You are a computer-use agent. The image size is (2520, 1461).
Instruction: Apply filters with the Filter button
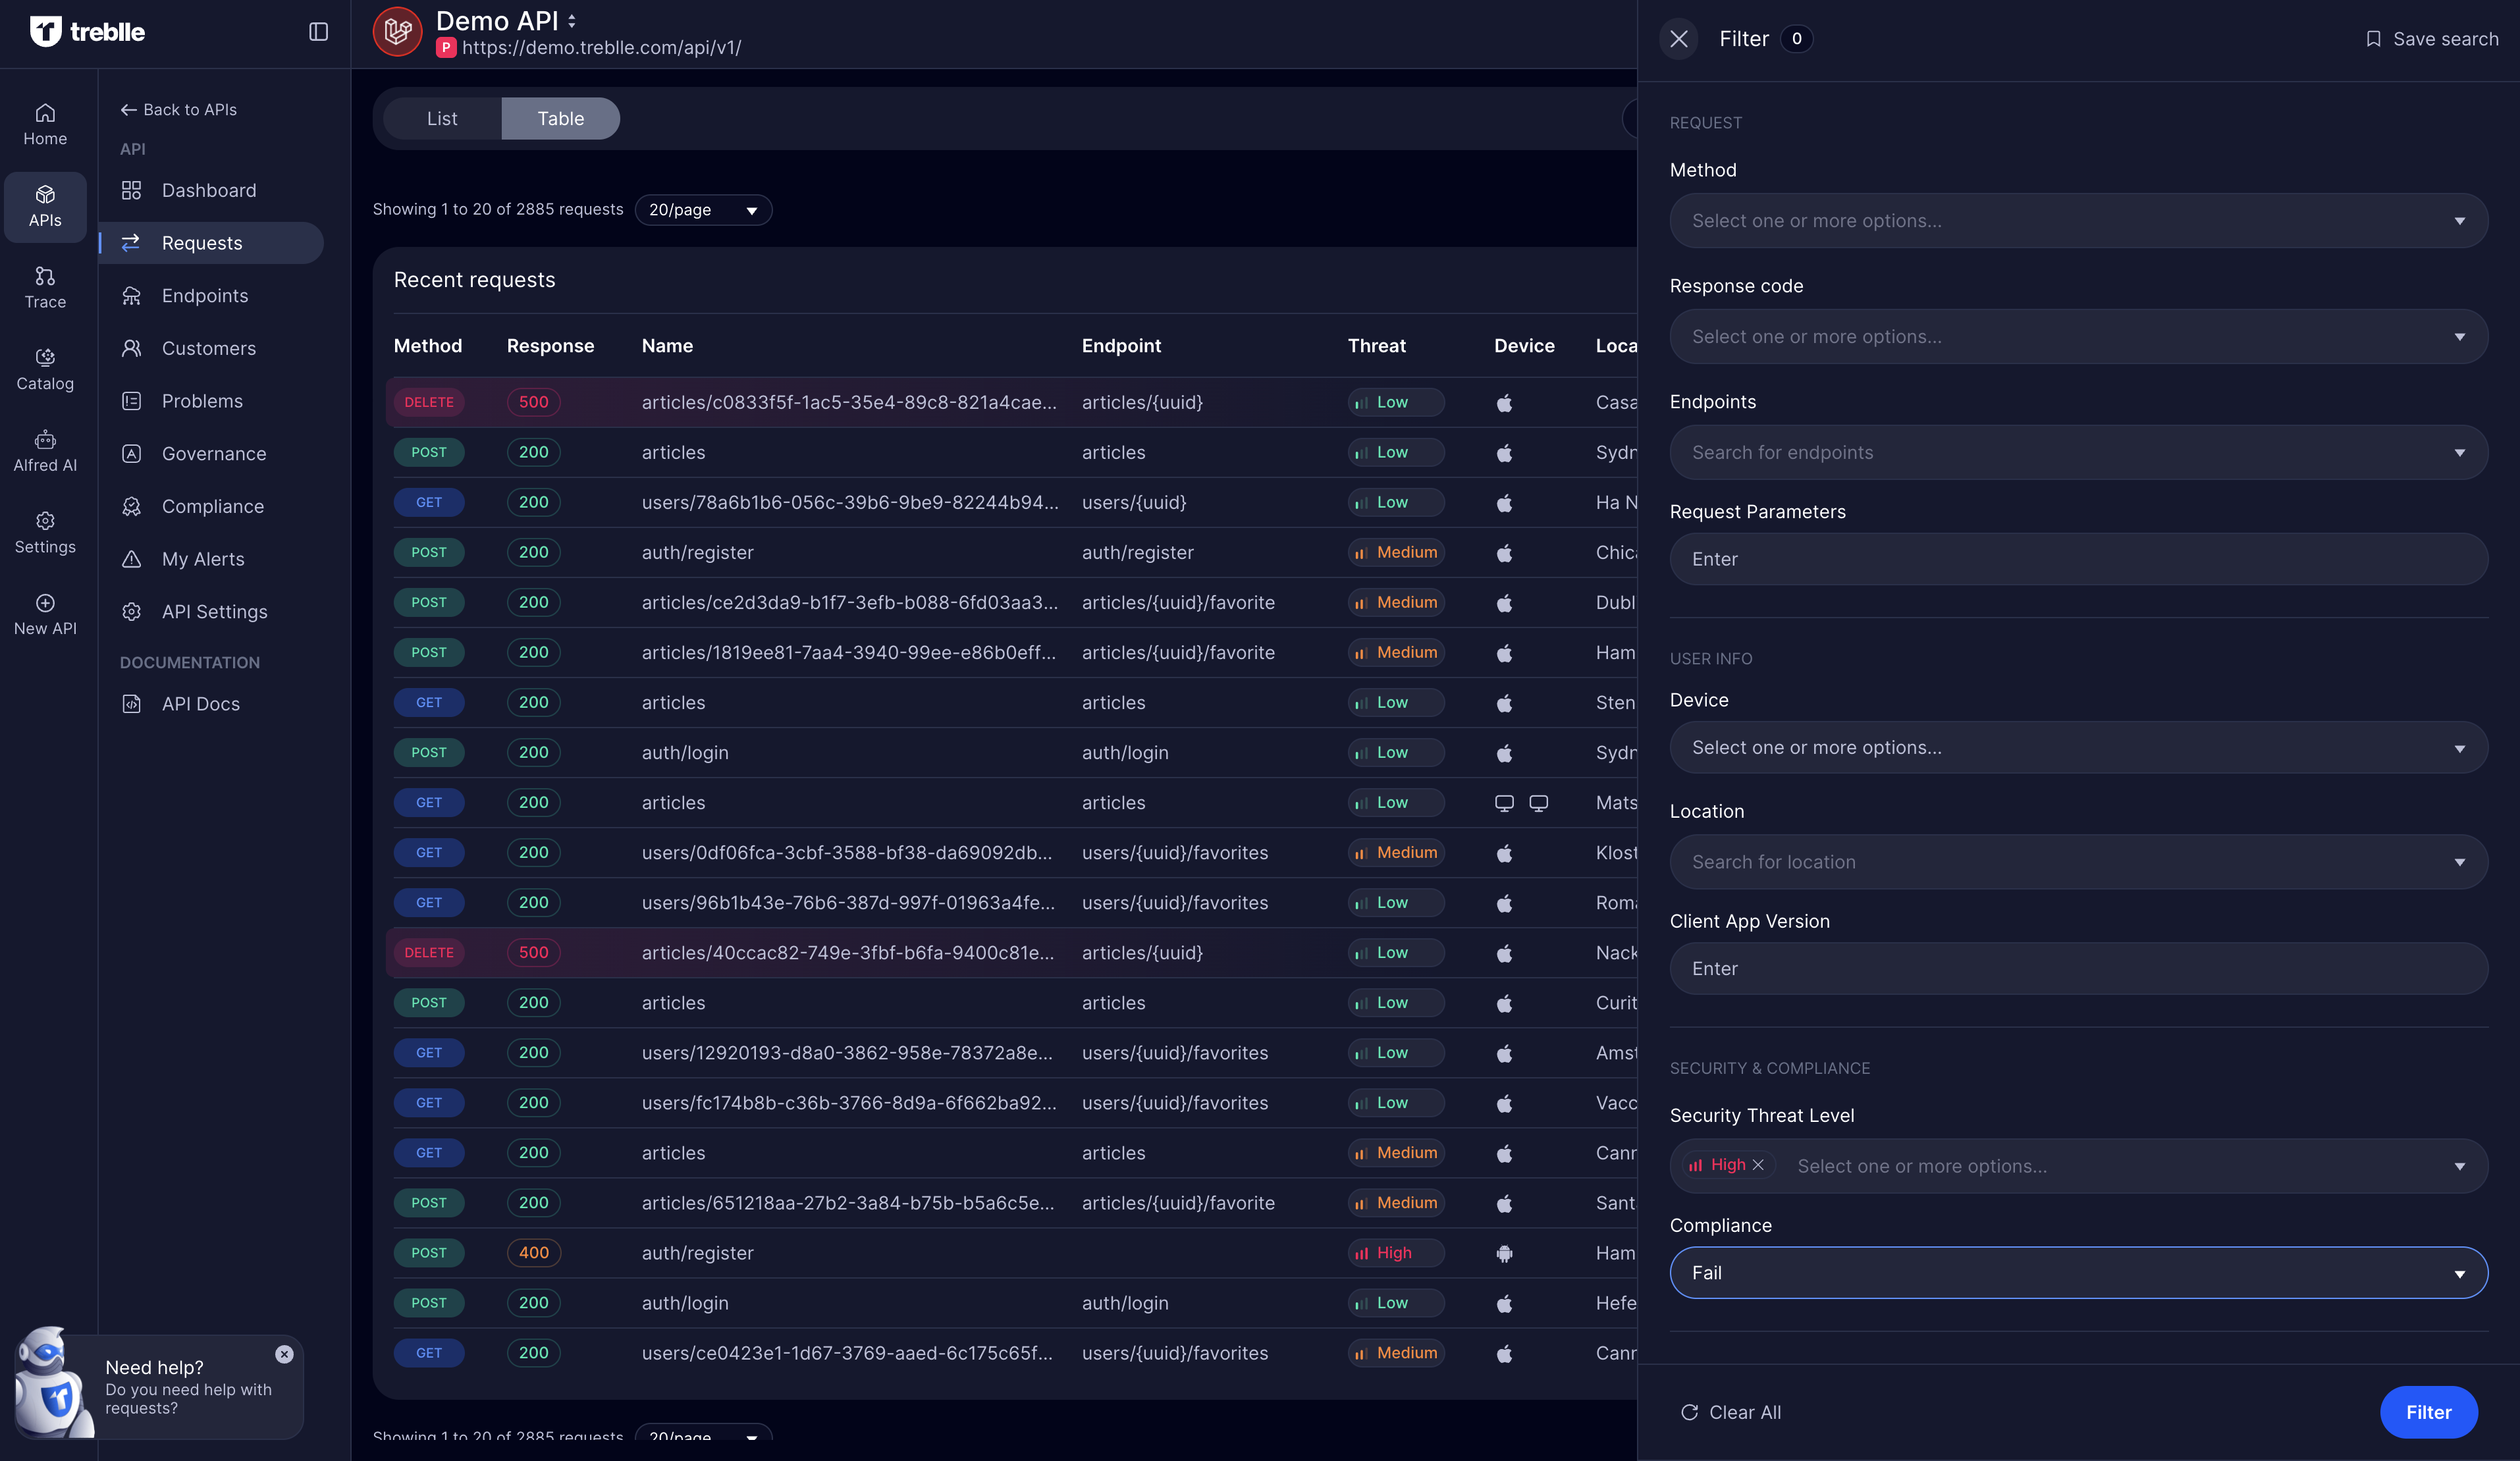pos(2429,1412)
